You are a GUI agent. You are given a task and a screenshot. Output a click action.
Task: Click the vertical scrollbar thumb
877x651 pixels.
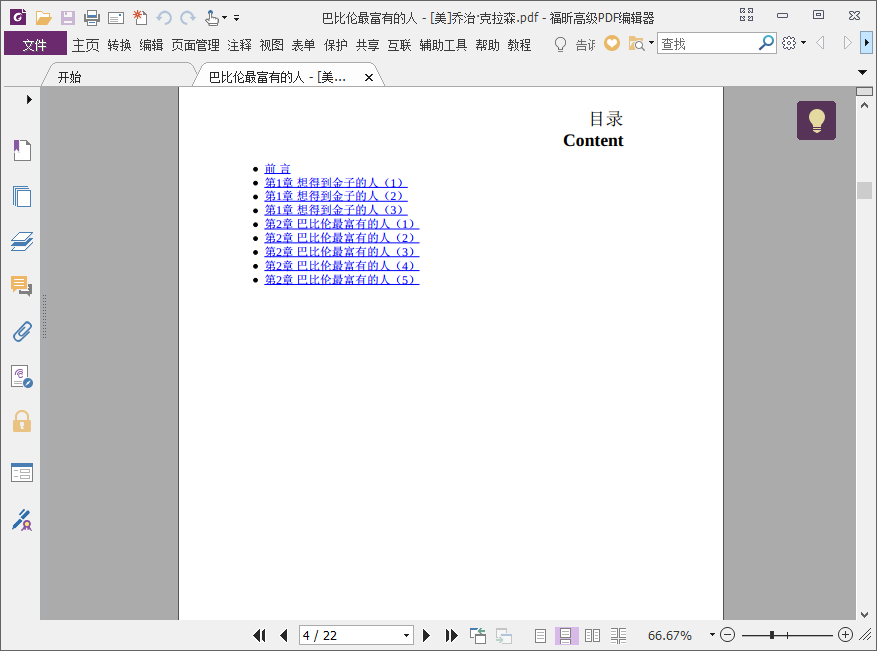click(864, 190)
